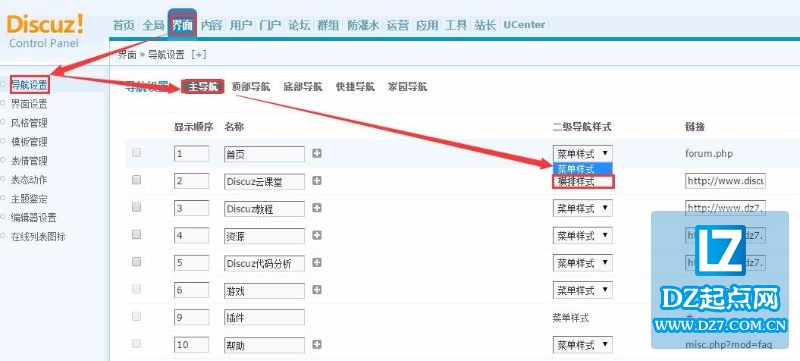Click plus icon beside 帮助
The height and width of the screenshot is (361, 800).
[317, 345]
